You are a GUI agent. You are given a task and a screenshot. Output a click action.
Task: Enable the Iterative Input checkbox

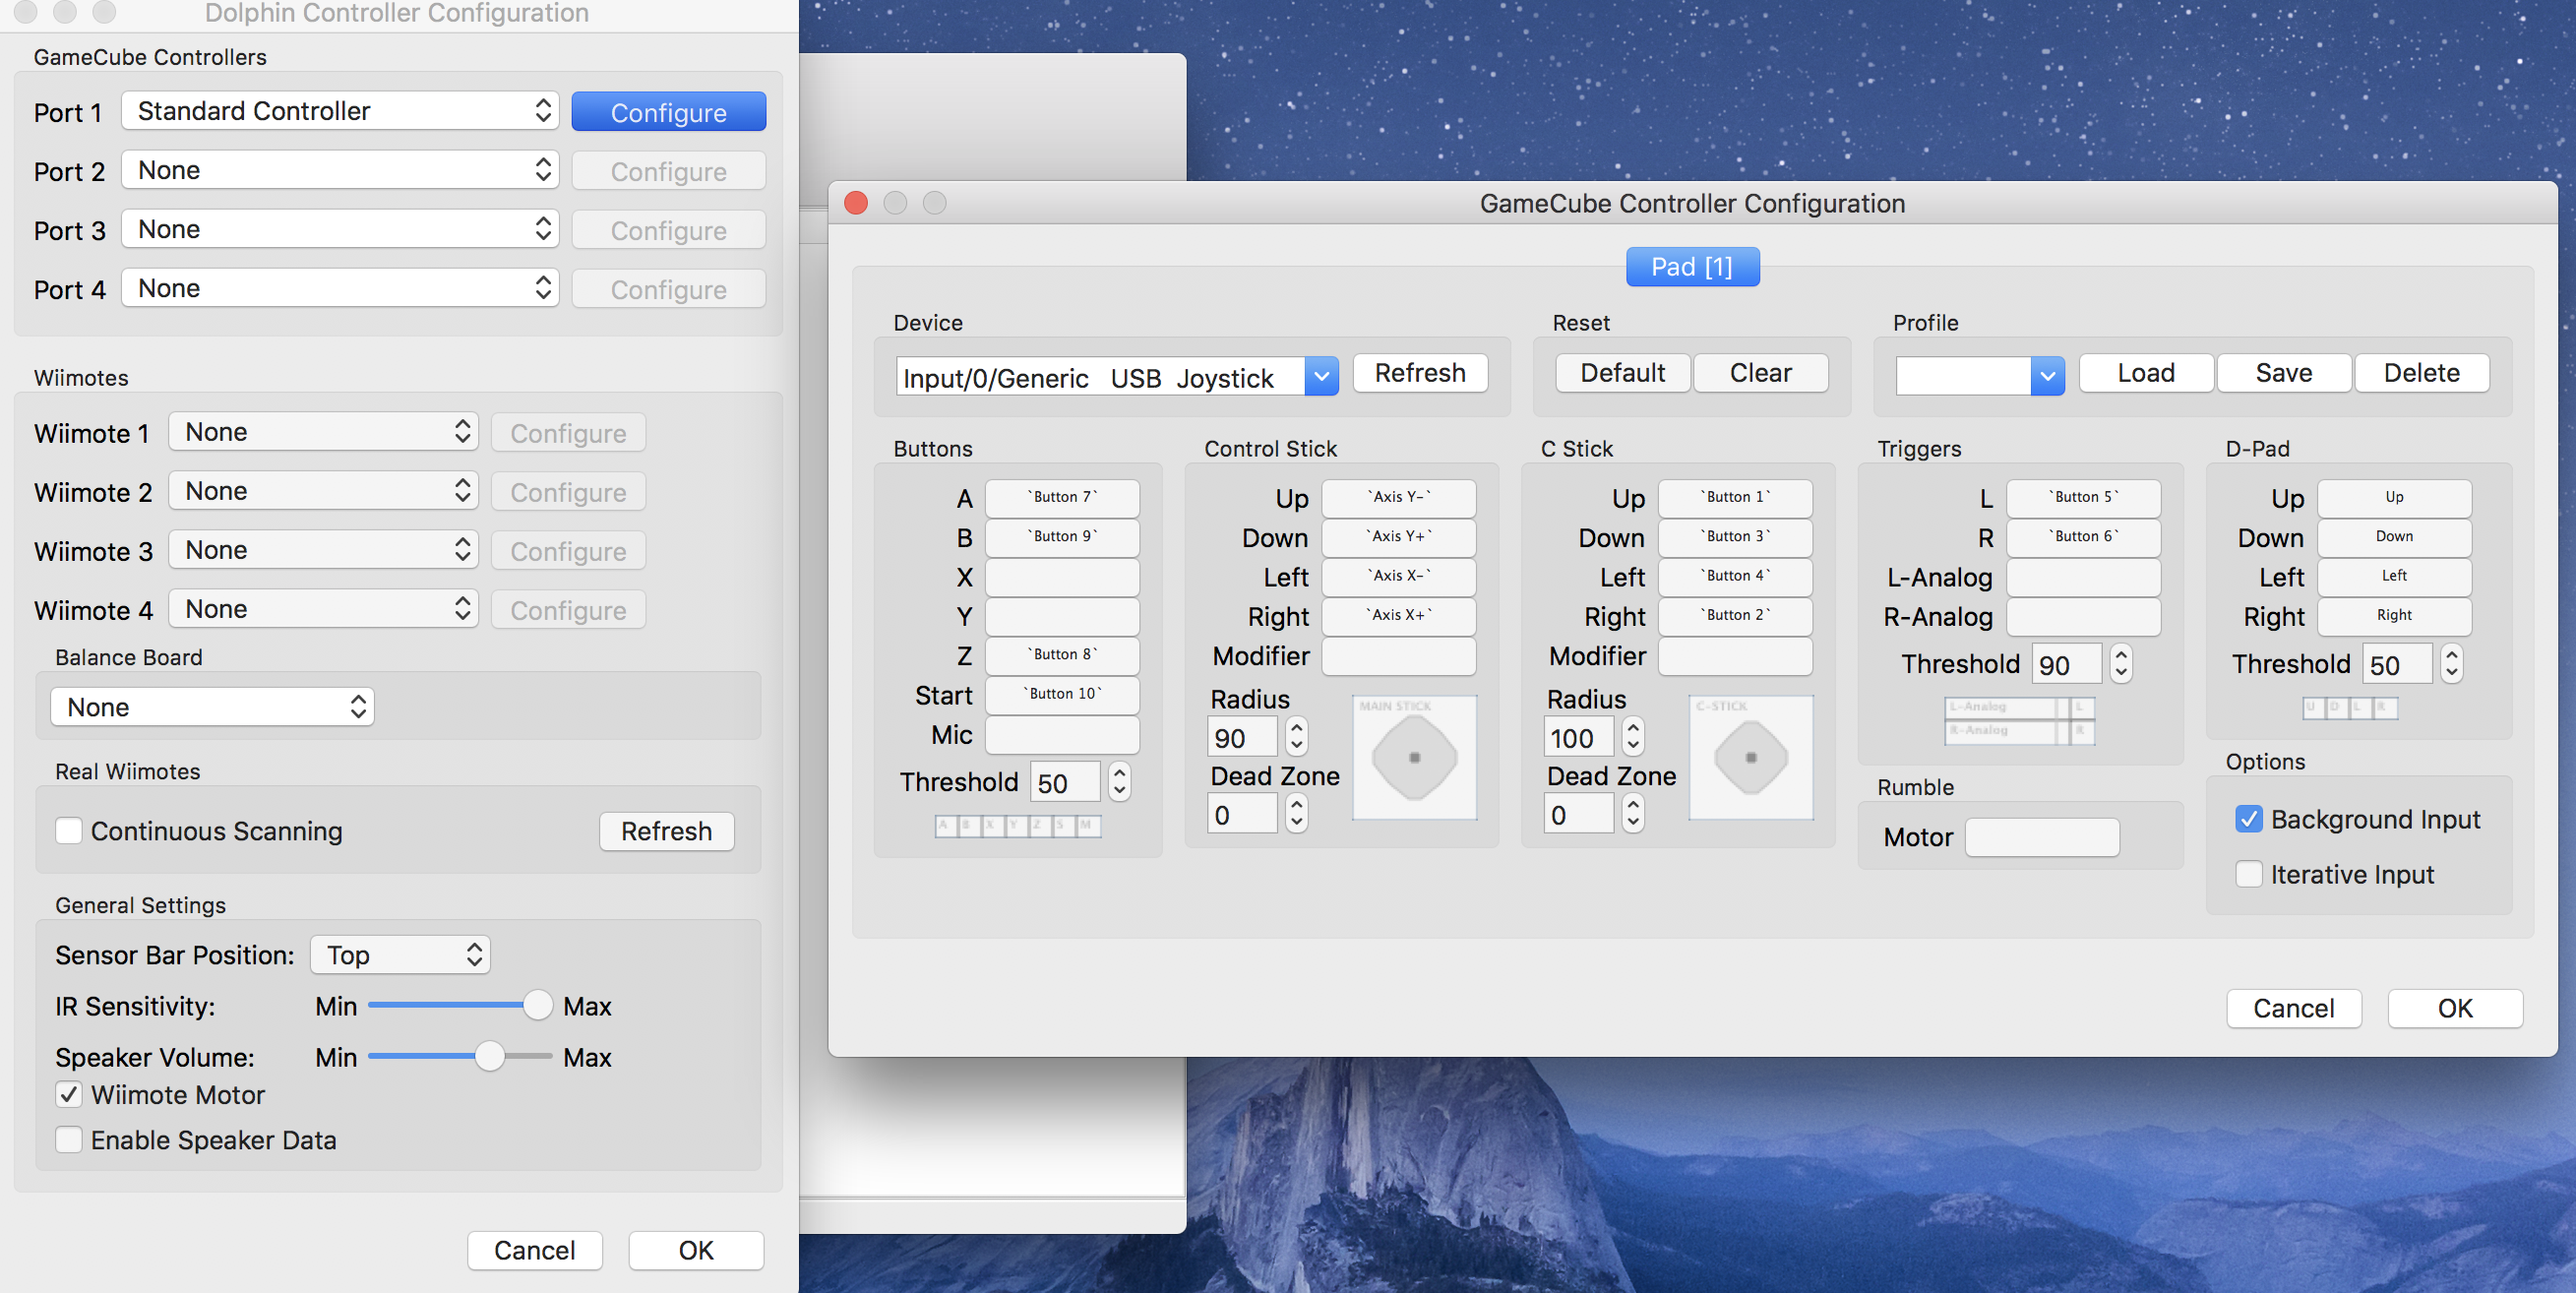(x=2249, y=874)
